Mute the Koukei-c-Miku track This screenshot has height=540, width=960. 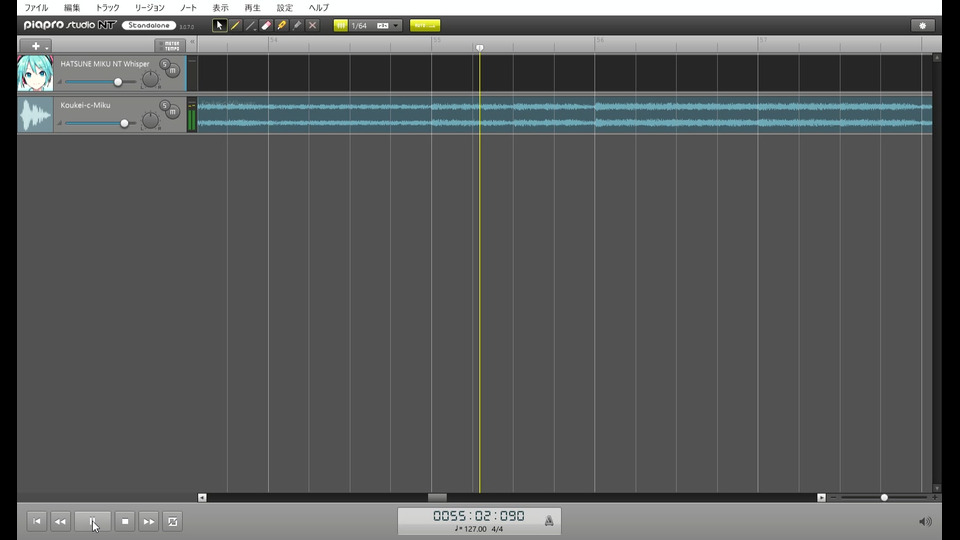[173, 112]
